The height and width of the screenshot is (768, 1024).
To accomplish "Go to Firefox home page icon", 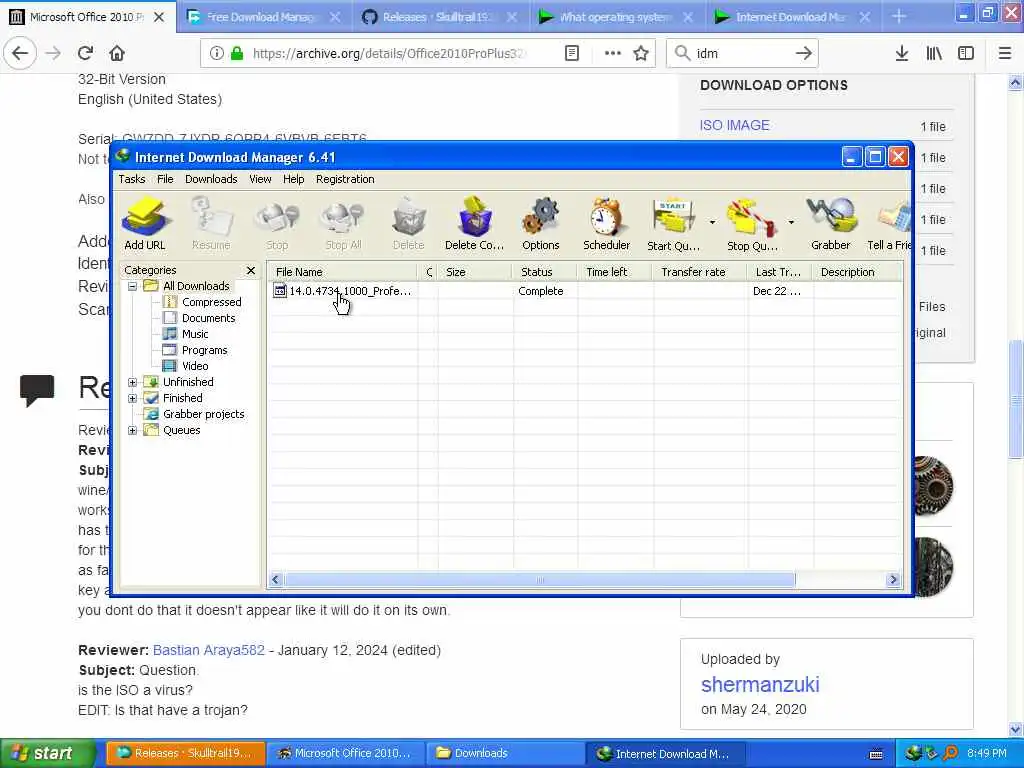I will pos(117,54).
